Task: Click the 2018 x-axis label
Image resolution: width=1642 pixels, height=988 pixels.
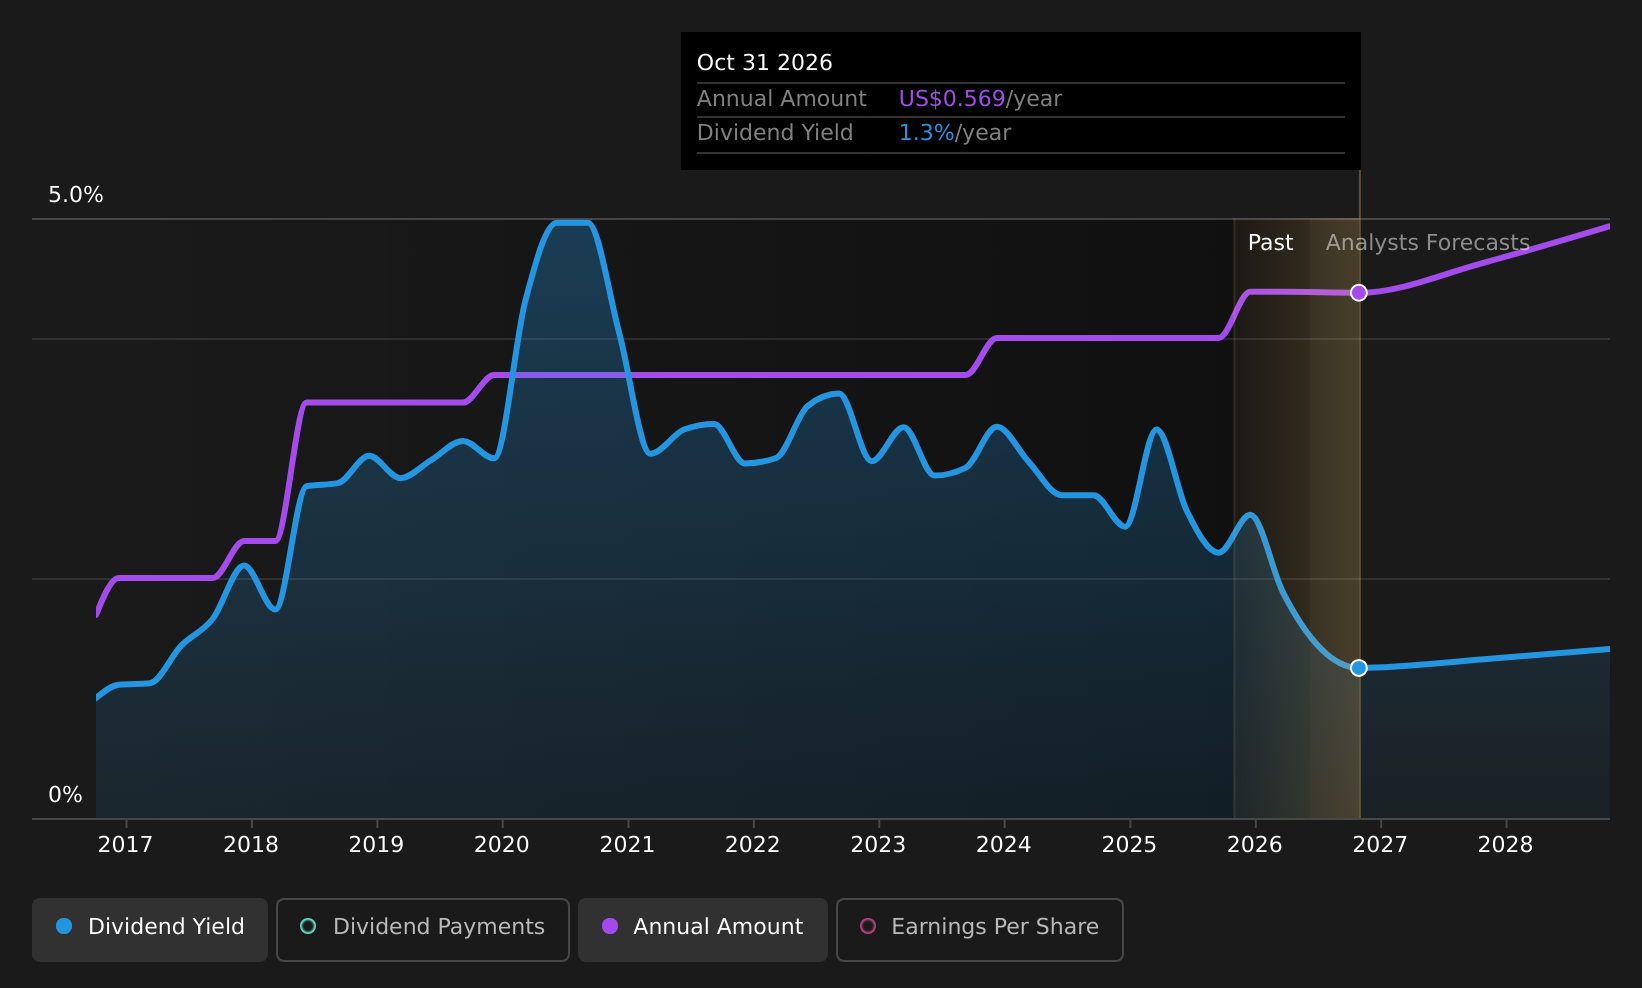Action: tap(251, 845)
